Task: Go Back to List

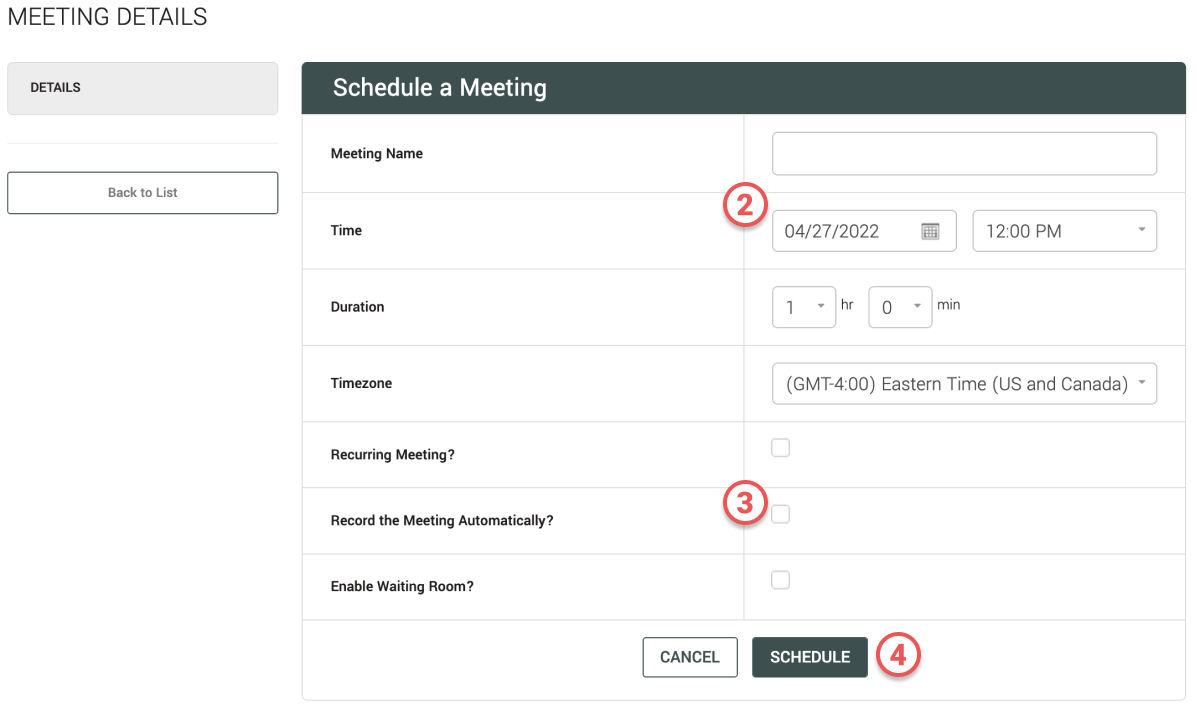Action: click(142, 193)
